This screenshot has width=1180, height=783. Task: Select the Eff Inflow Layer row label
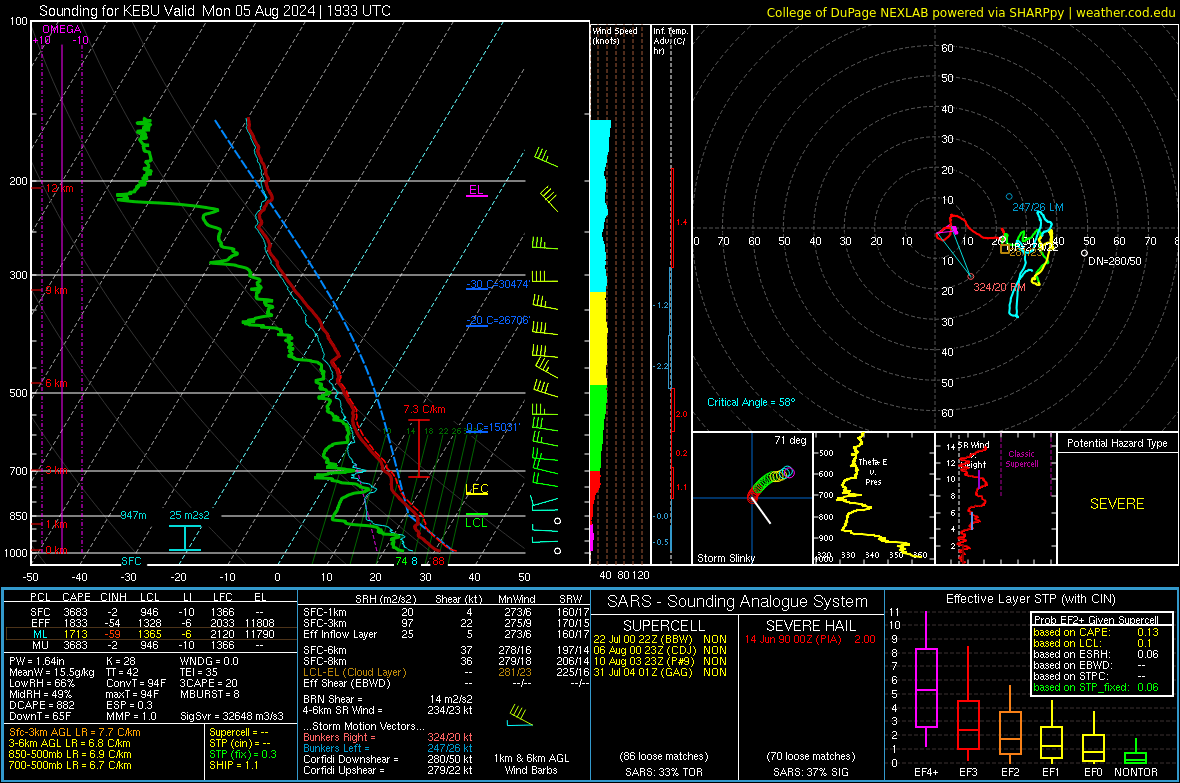click(339, 634)
